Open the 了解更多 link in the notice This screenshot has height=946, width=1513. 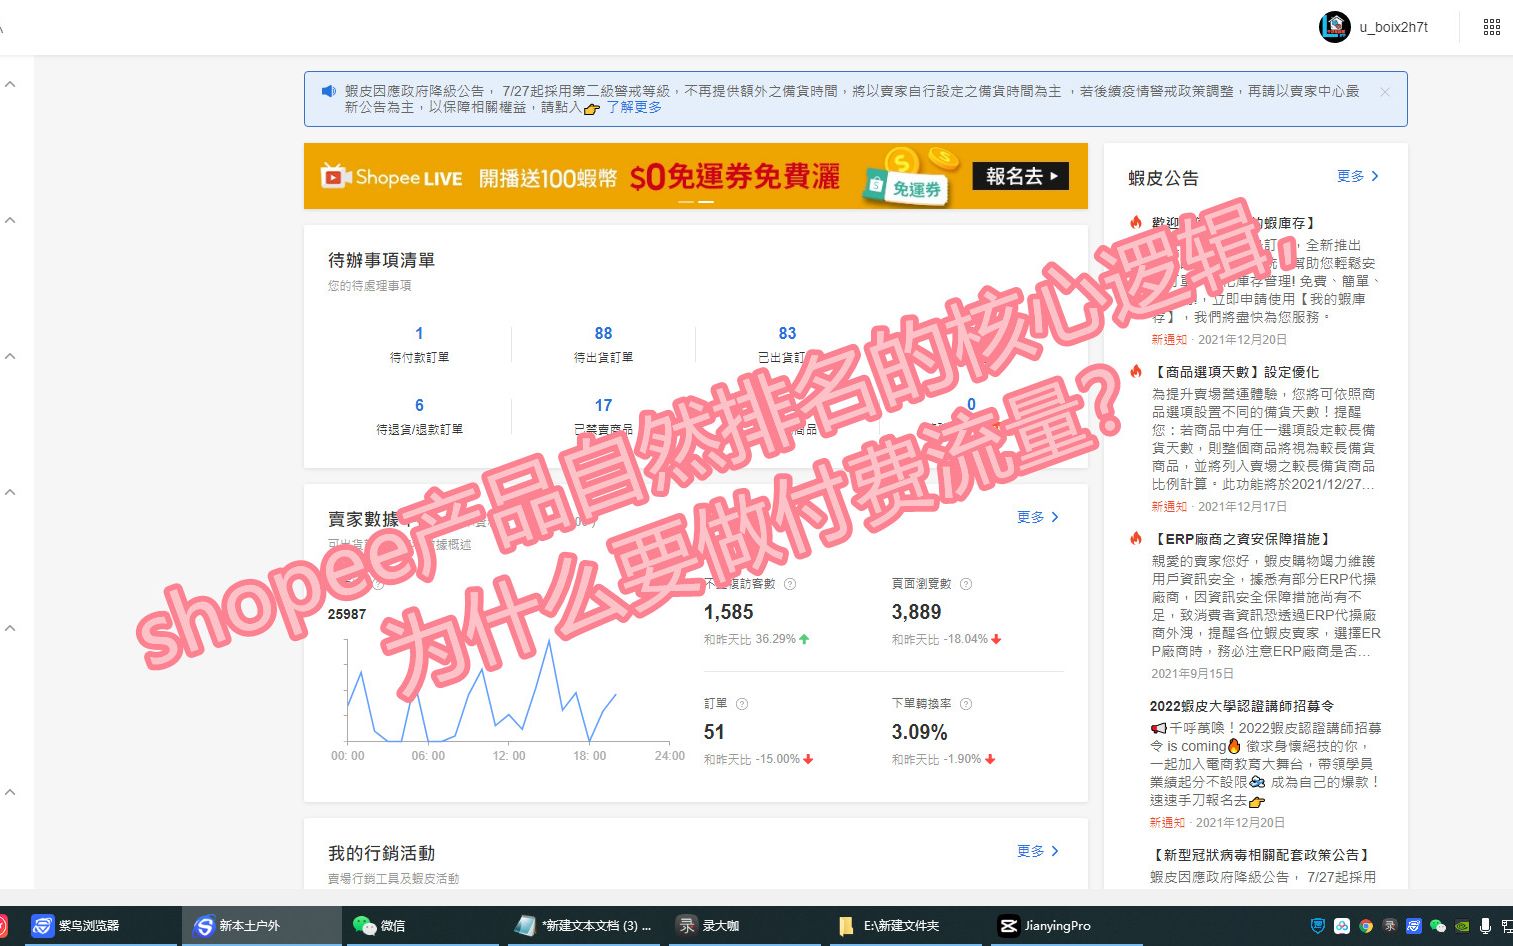pos(634,107)
